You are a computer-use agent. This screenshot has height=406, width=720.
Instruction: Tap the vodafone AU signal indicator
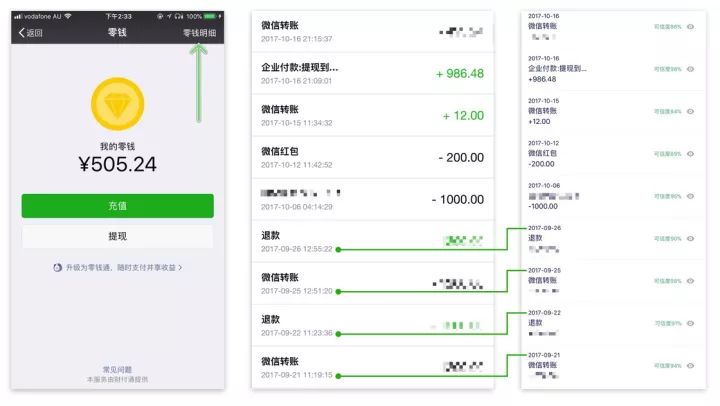[x=38, y=16]
